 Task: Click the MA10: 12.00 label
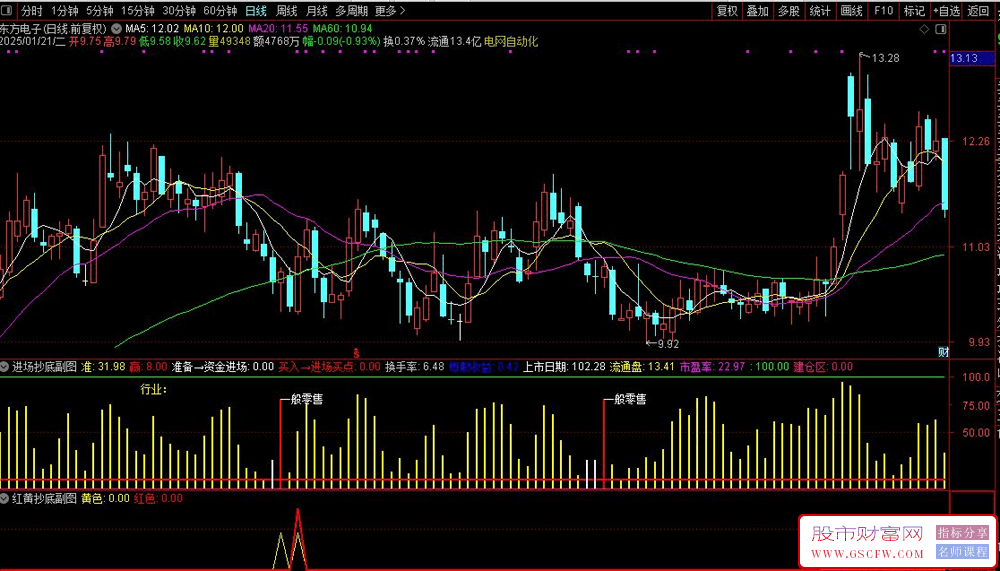coord(214,29)
